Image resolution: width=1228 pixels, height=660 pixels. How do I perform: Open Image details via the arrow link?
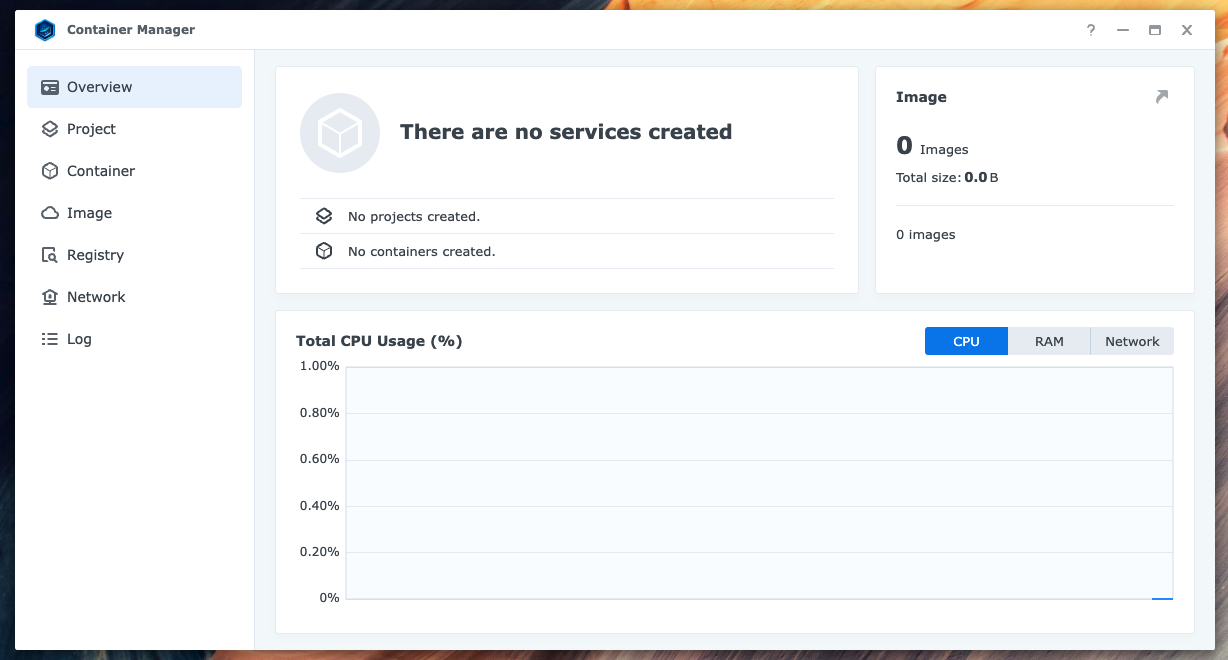click(x=1161, y=97)
